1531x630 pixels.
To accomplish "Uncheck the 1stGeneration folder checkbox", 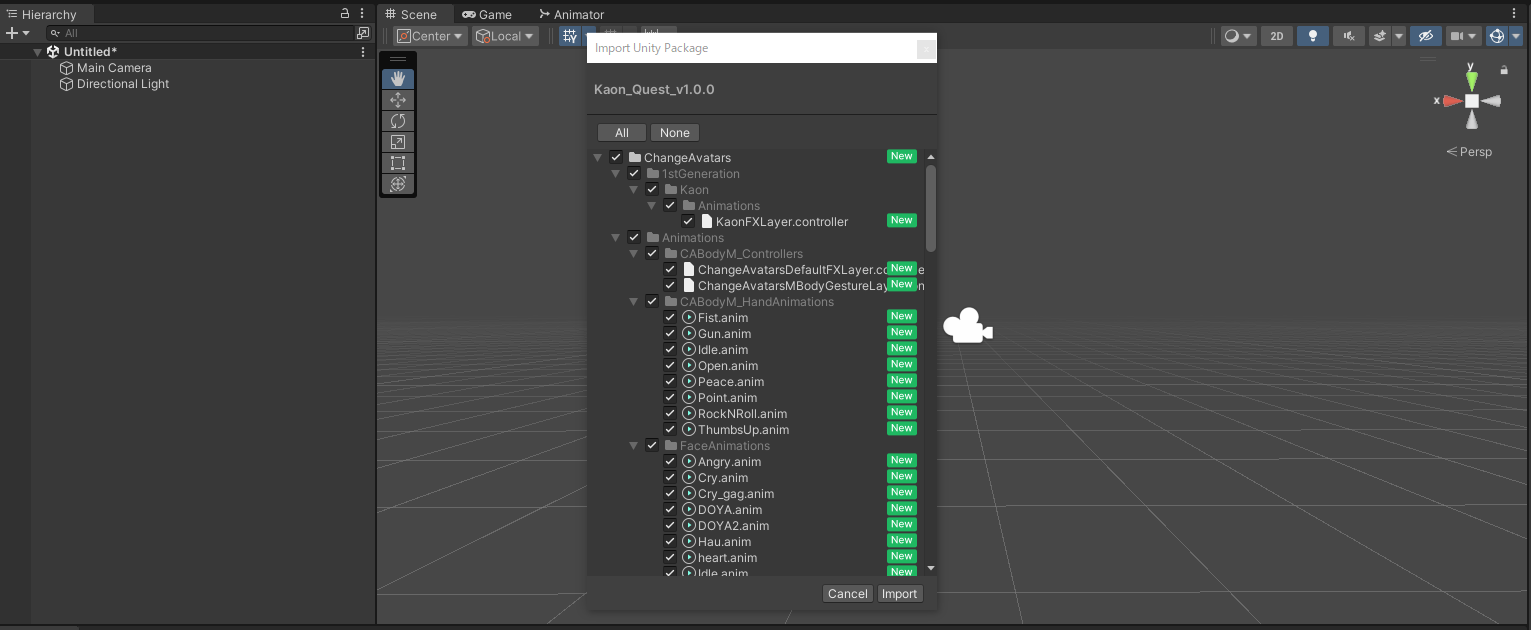I will tap(634, 174).
